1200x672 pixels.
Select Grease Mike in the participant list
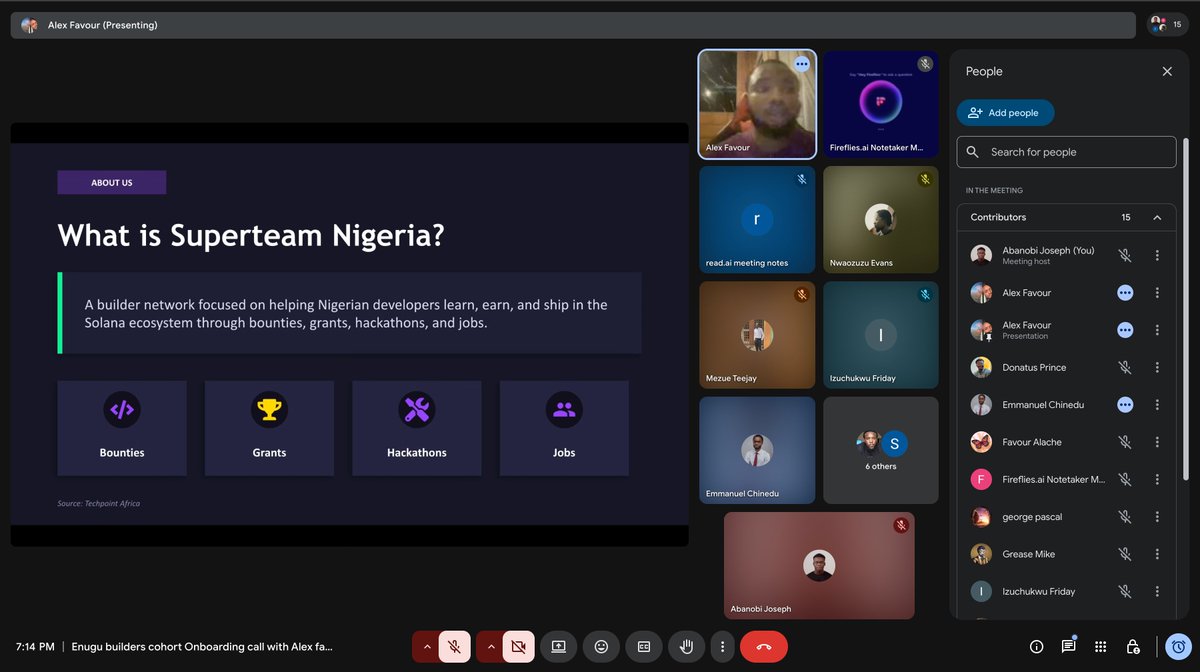pos(1066,554)
